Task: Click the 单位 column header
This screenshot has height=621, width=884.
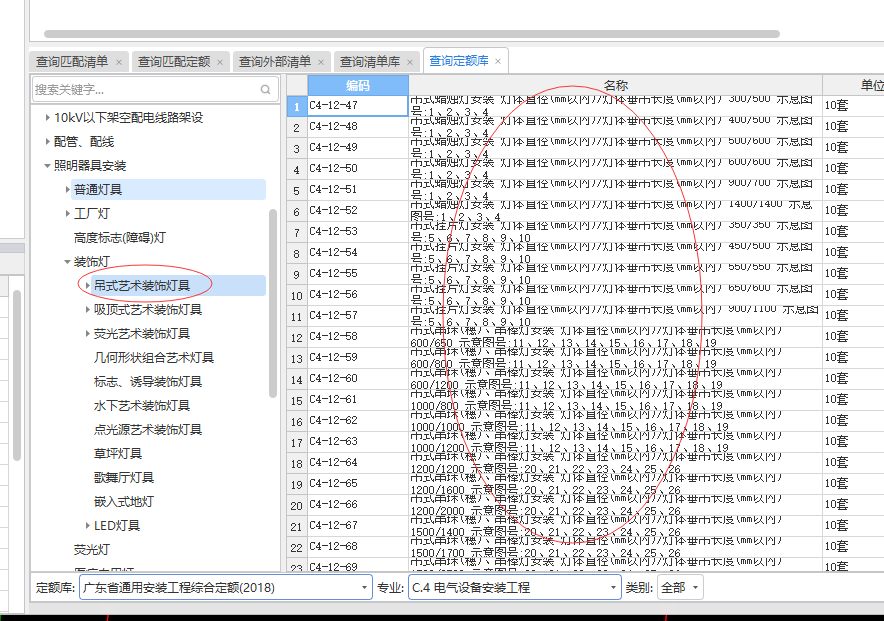Action: (853, 85)
